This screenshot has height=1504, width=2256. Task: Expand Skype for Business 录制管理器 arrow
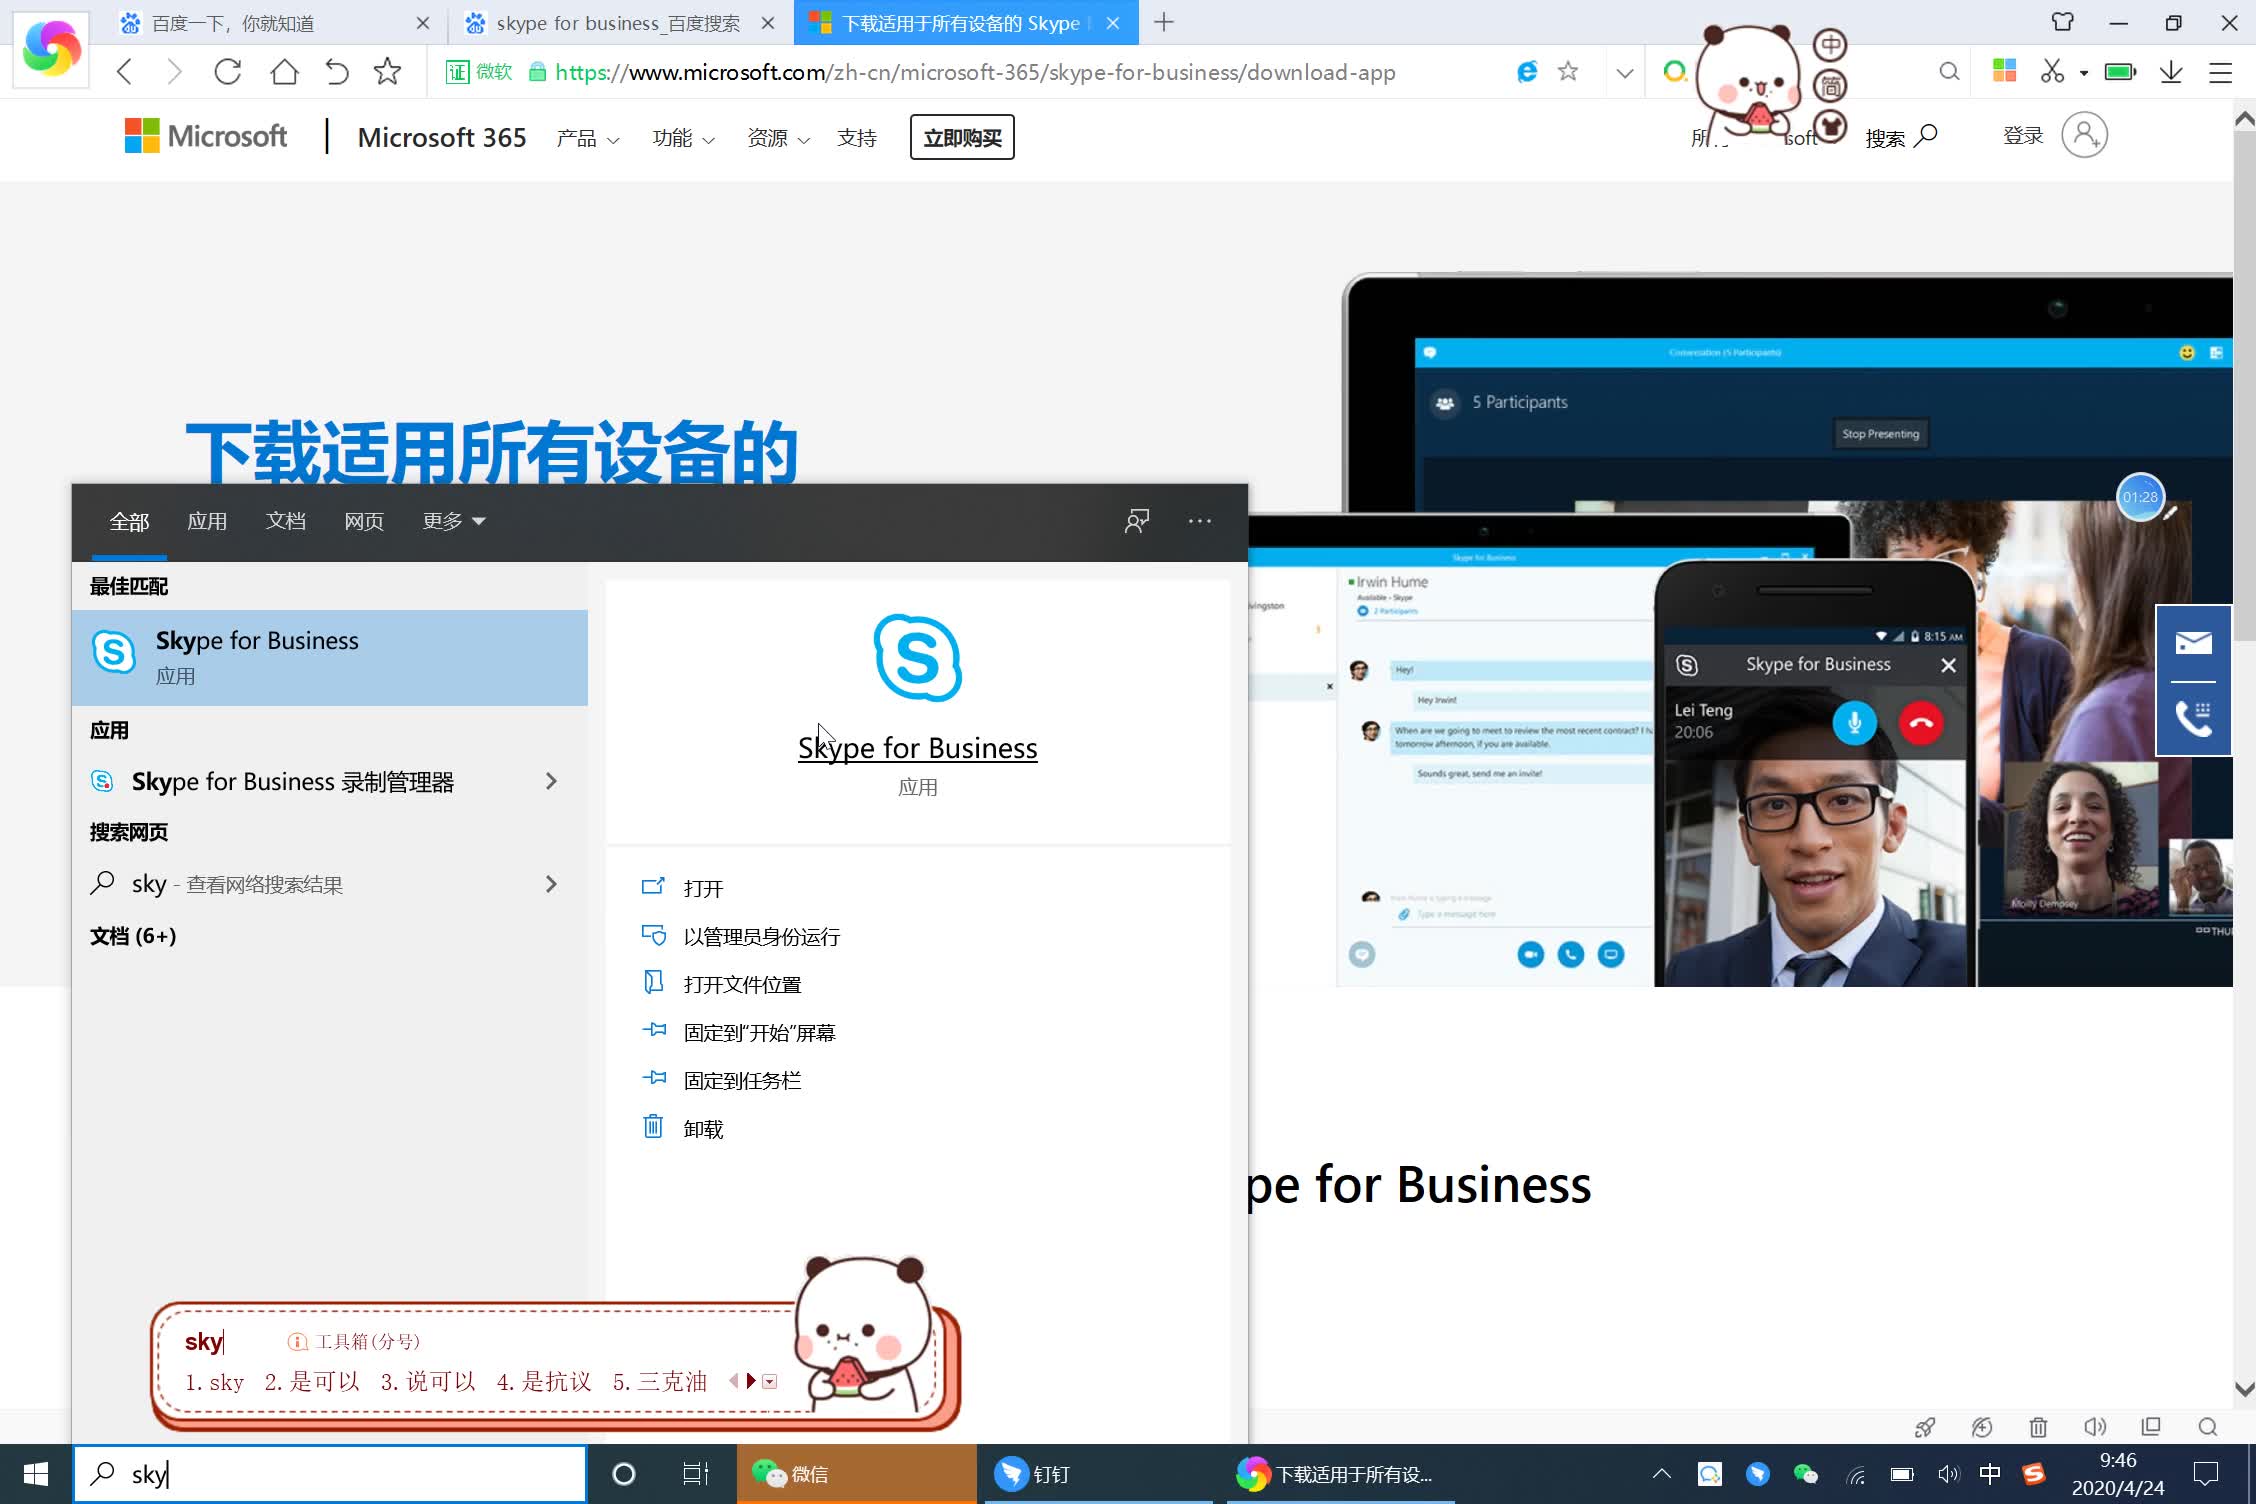pyautogui.click(x=551, y=781)
